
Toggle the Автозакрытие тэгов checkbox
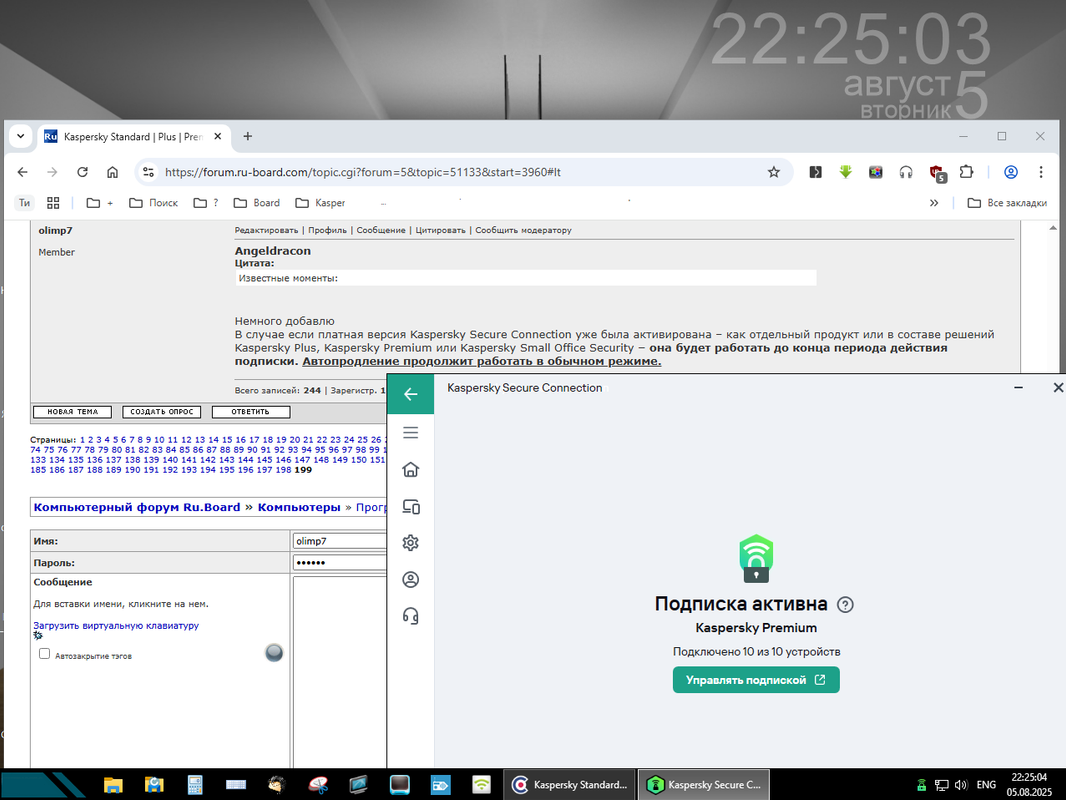click(44, 654)
